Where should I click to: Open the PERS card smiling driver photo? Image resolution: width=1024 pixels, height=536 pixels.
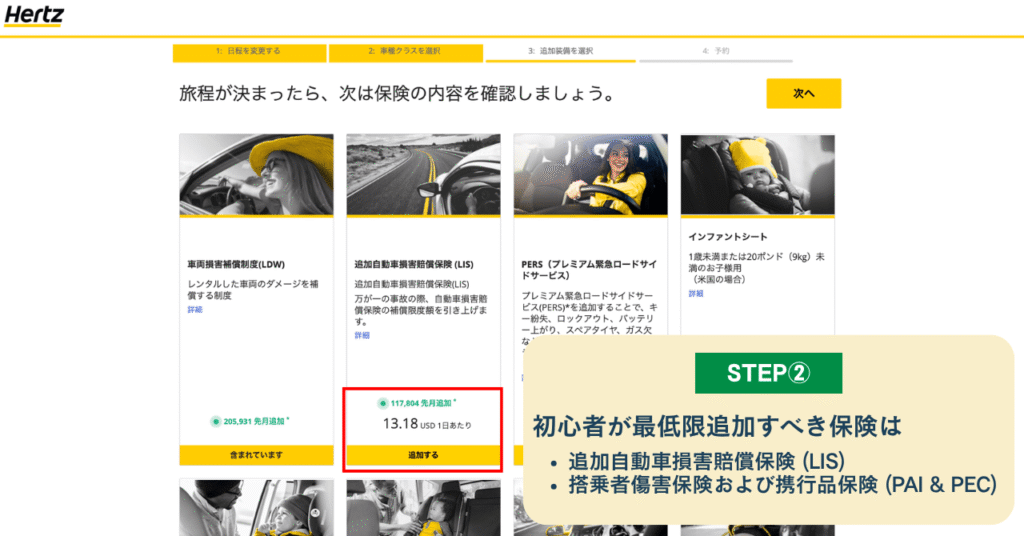coord(590,175)
